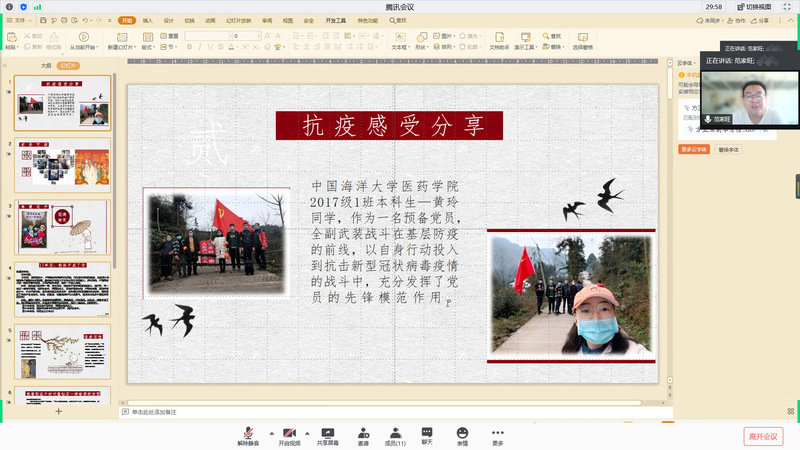800x450 pixels.
Task: Open the members list icon
Action: 395,433
